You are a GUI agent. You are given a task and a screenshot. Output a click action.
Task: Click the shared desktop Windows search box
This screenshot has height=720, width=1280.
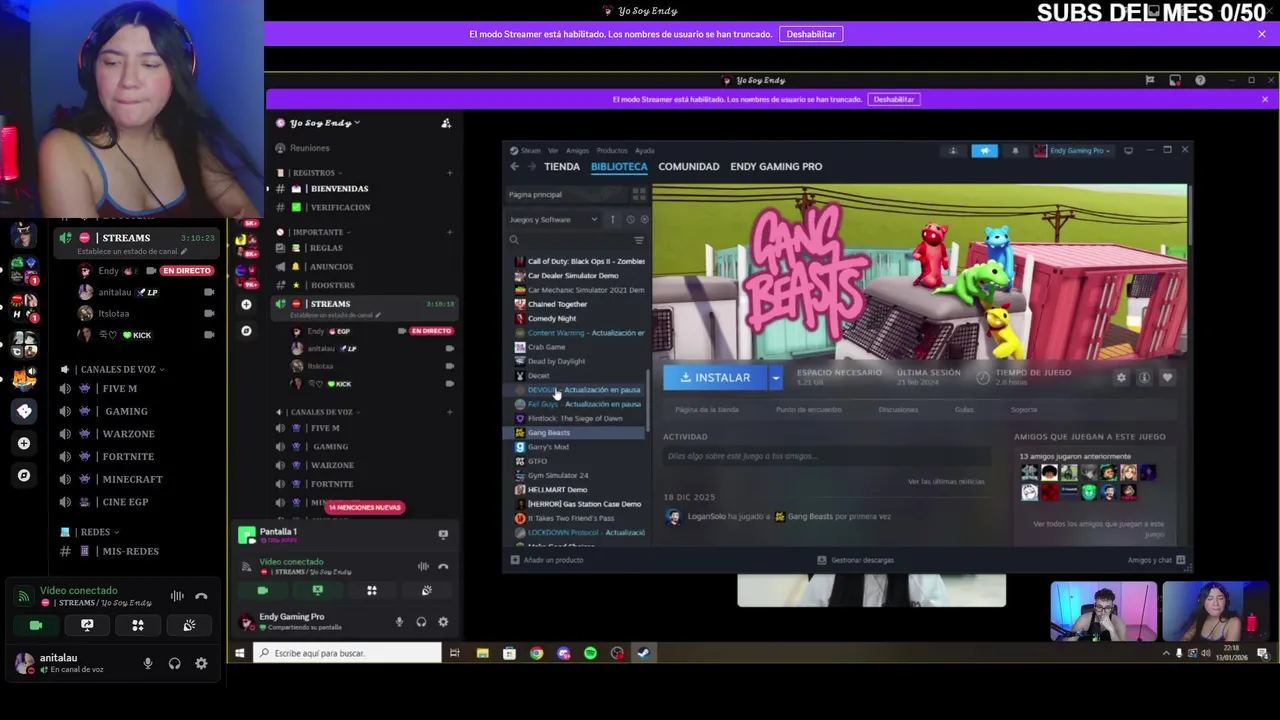[347, 653]
